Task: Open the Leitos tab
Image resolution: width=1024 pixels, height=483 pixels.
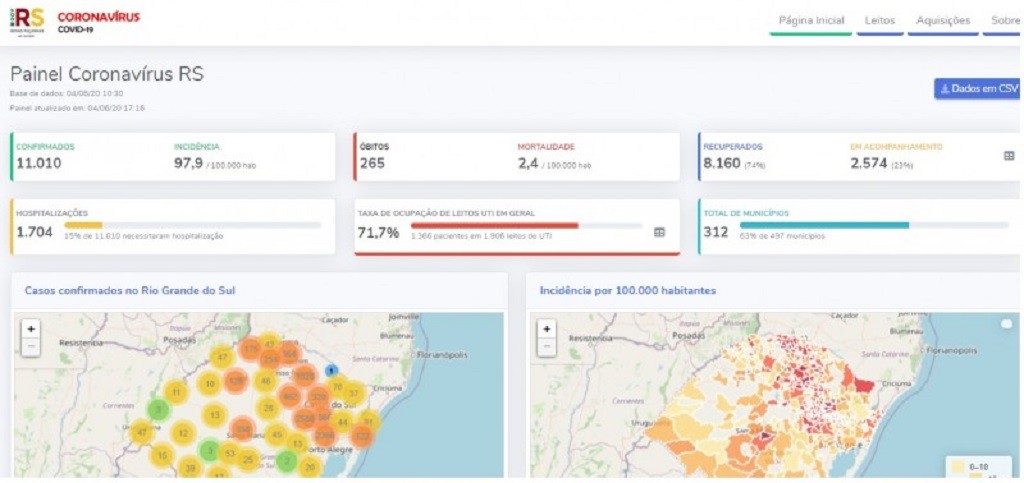Action: (x=880, y=21)
